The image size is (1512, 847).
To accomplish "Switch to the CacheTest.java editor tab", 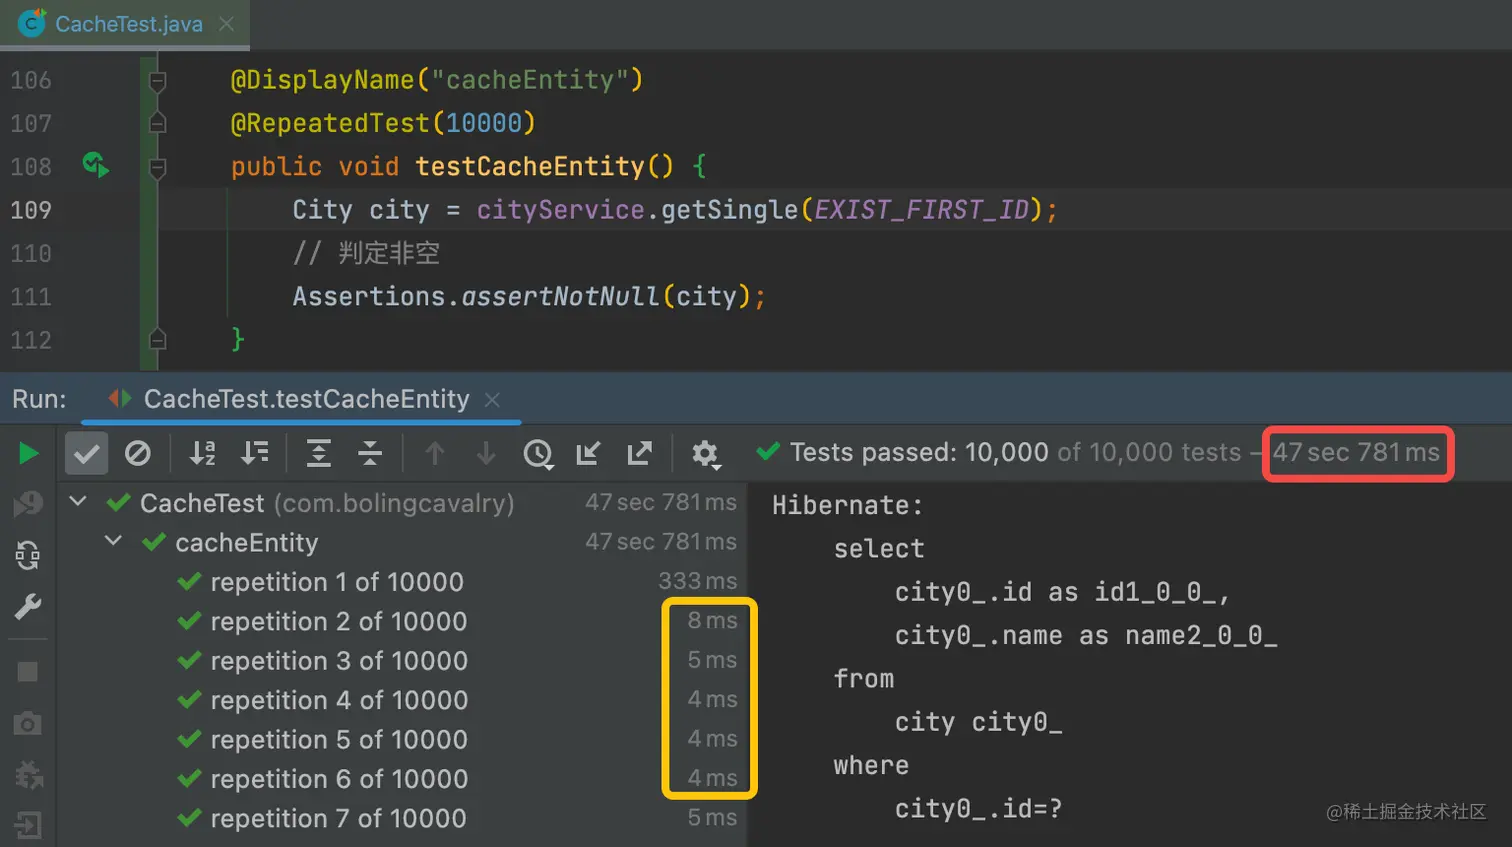I will tap(128, 24).
